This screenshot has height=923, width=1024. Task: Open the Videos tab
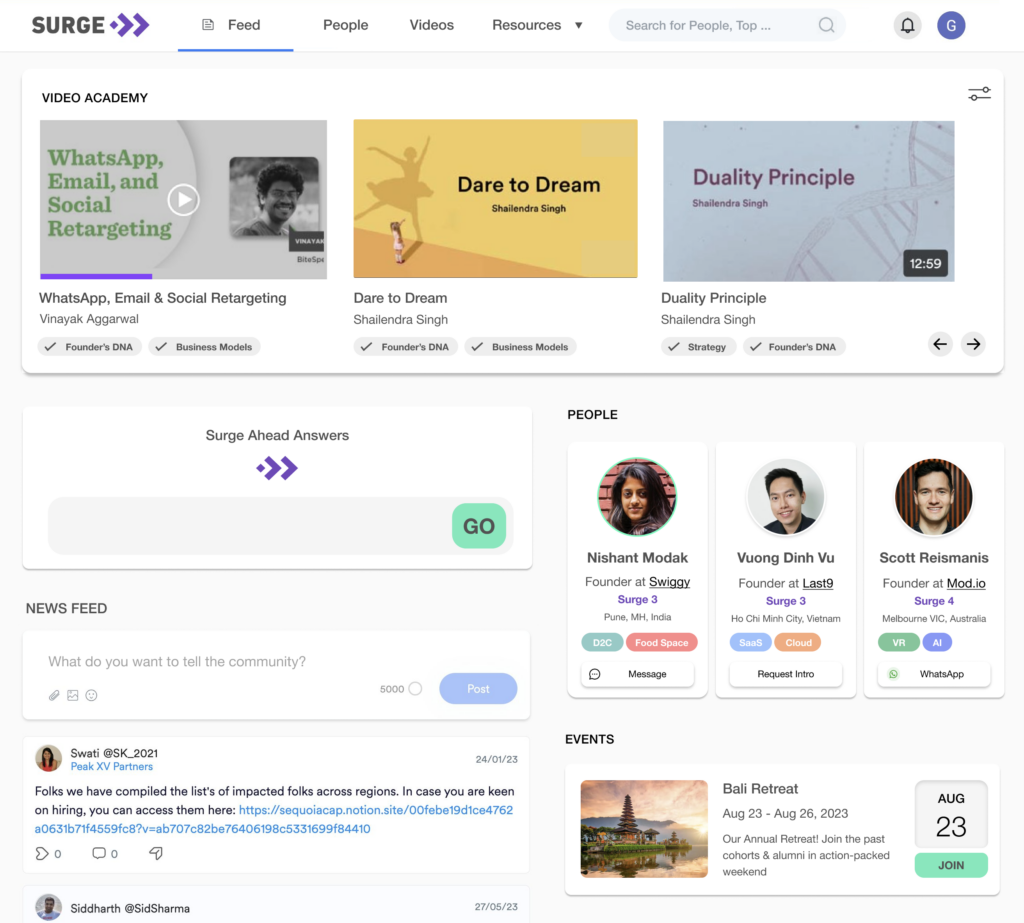pos(431,26)
